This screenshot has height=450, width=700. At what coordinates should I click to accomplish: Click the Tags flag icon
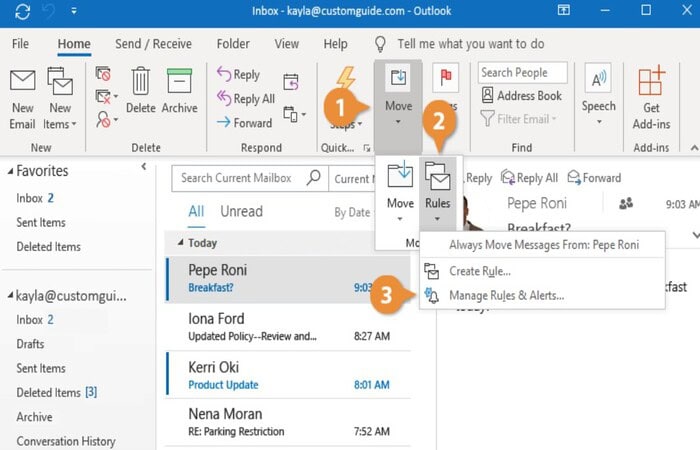tap(446, 78)
